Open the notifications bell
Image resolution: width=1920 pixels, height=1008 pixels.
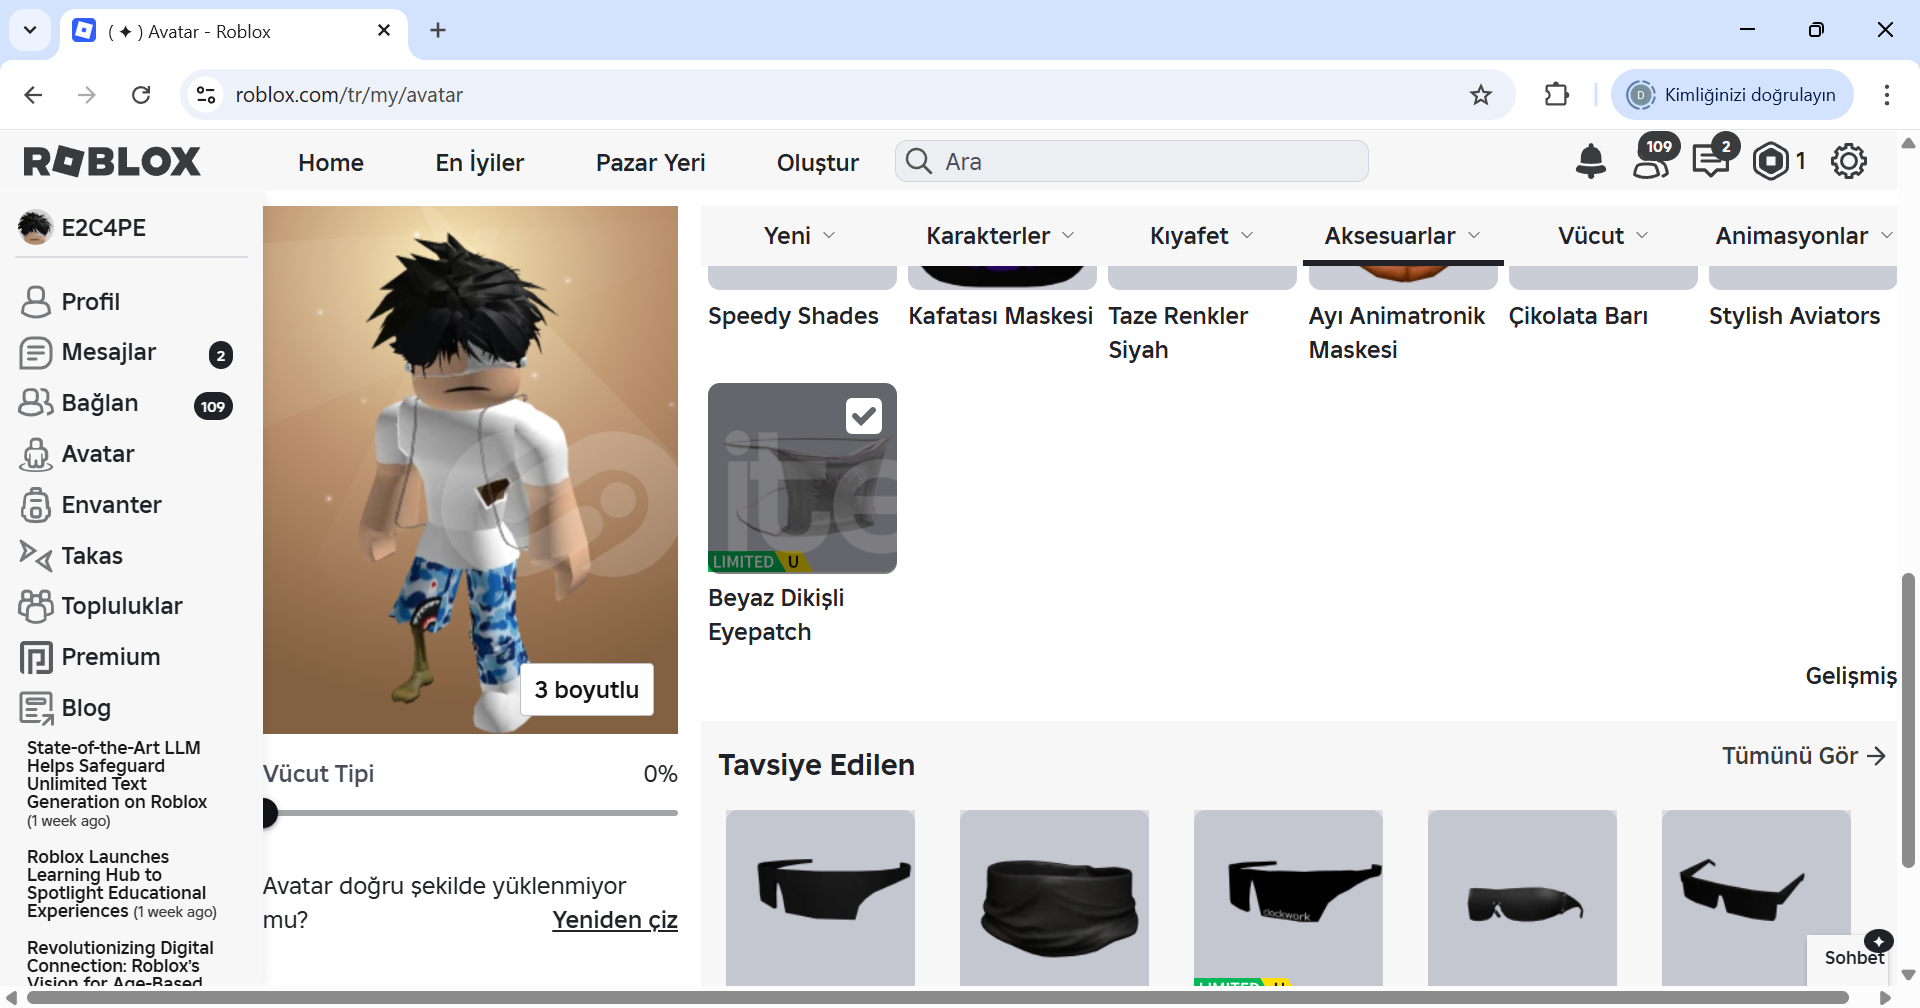(1590, 161)
